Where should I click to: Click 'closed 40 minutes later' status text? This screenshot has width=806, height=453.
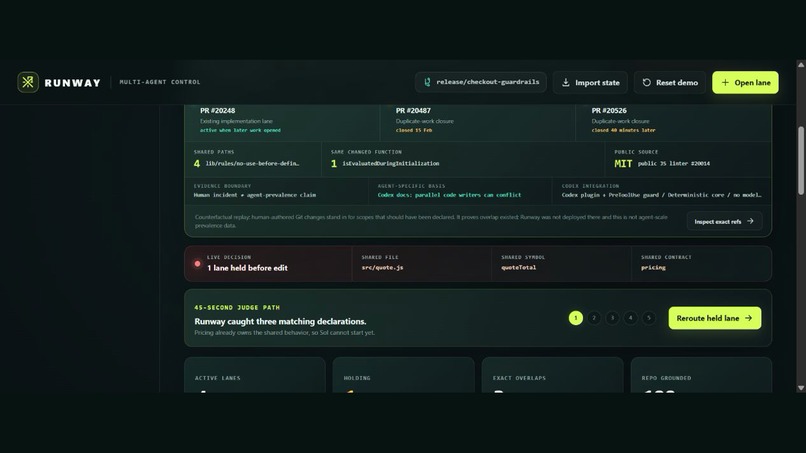tap(624, 130)
